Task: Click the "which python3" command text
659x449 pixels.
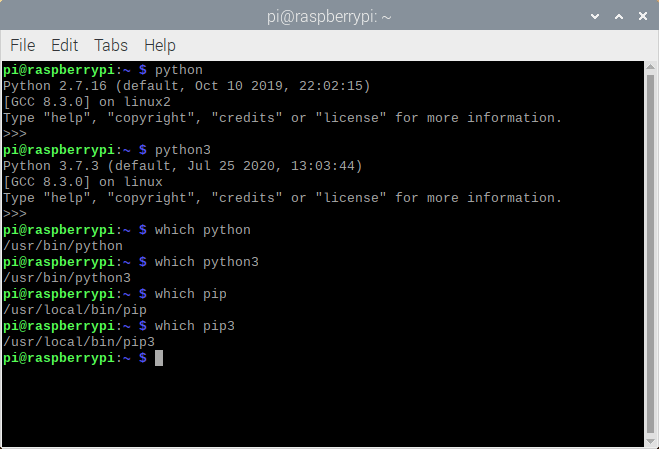Action: tap(207, 262)
